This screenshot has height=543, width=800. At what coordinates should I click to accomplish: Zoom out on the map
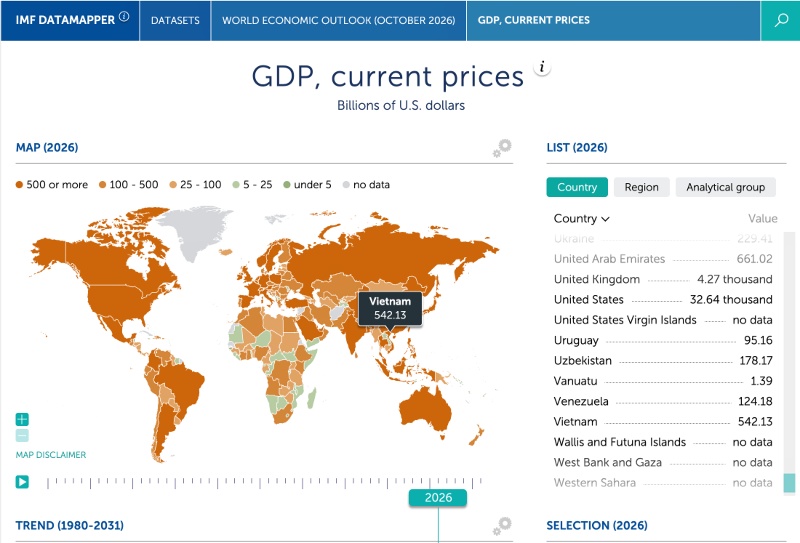[22, 435]
